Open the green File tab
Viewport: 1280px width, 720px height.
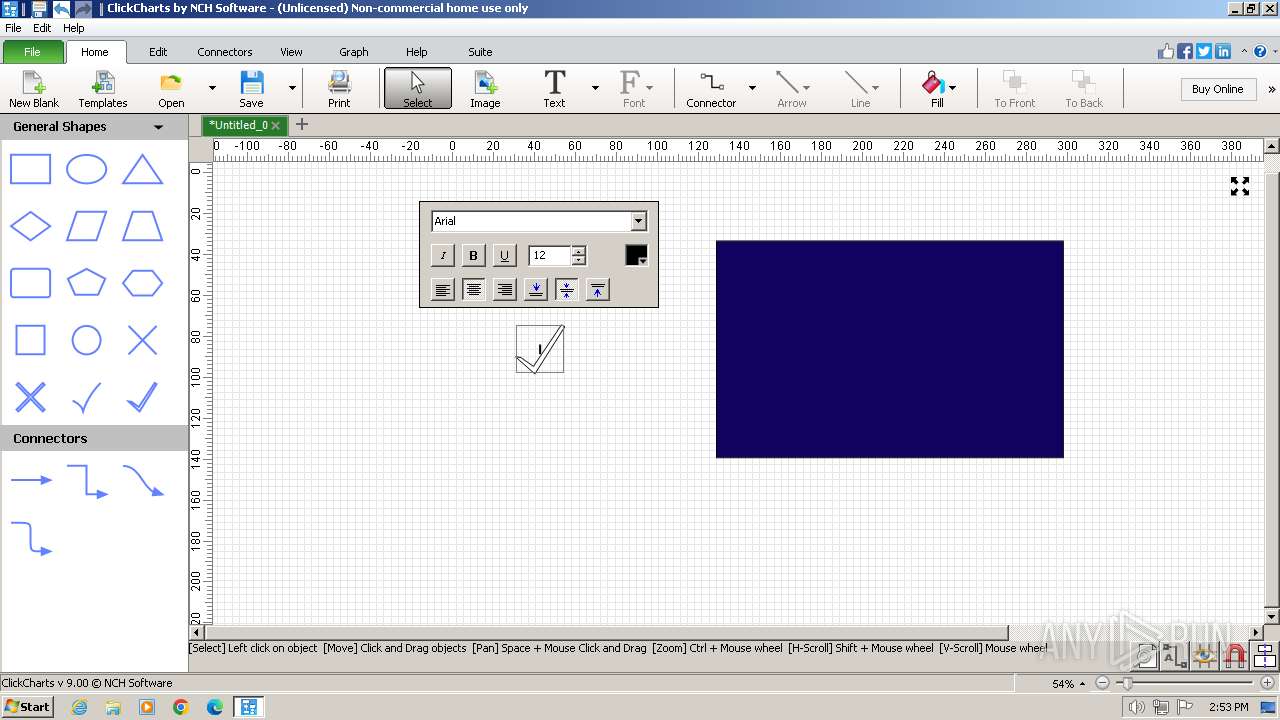point(32,52)
